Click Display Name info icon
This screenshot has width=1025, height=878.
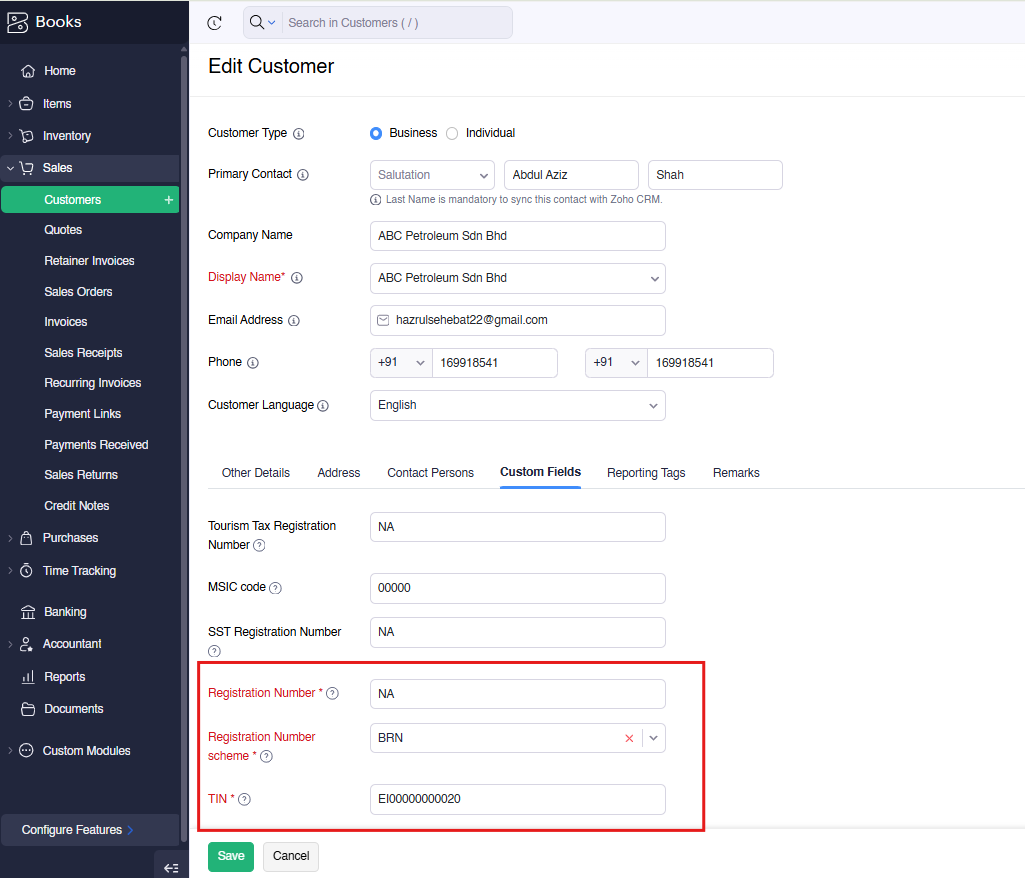click(297, 278)
